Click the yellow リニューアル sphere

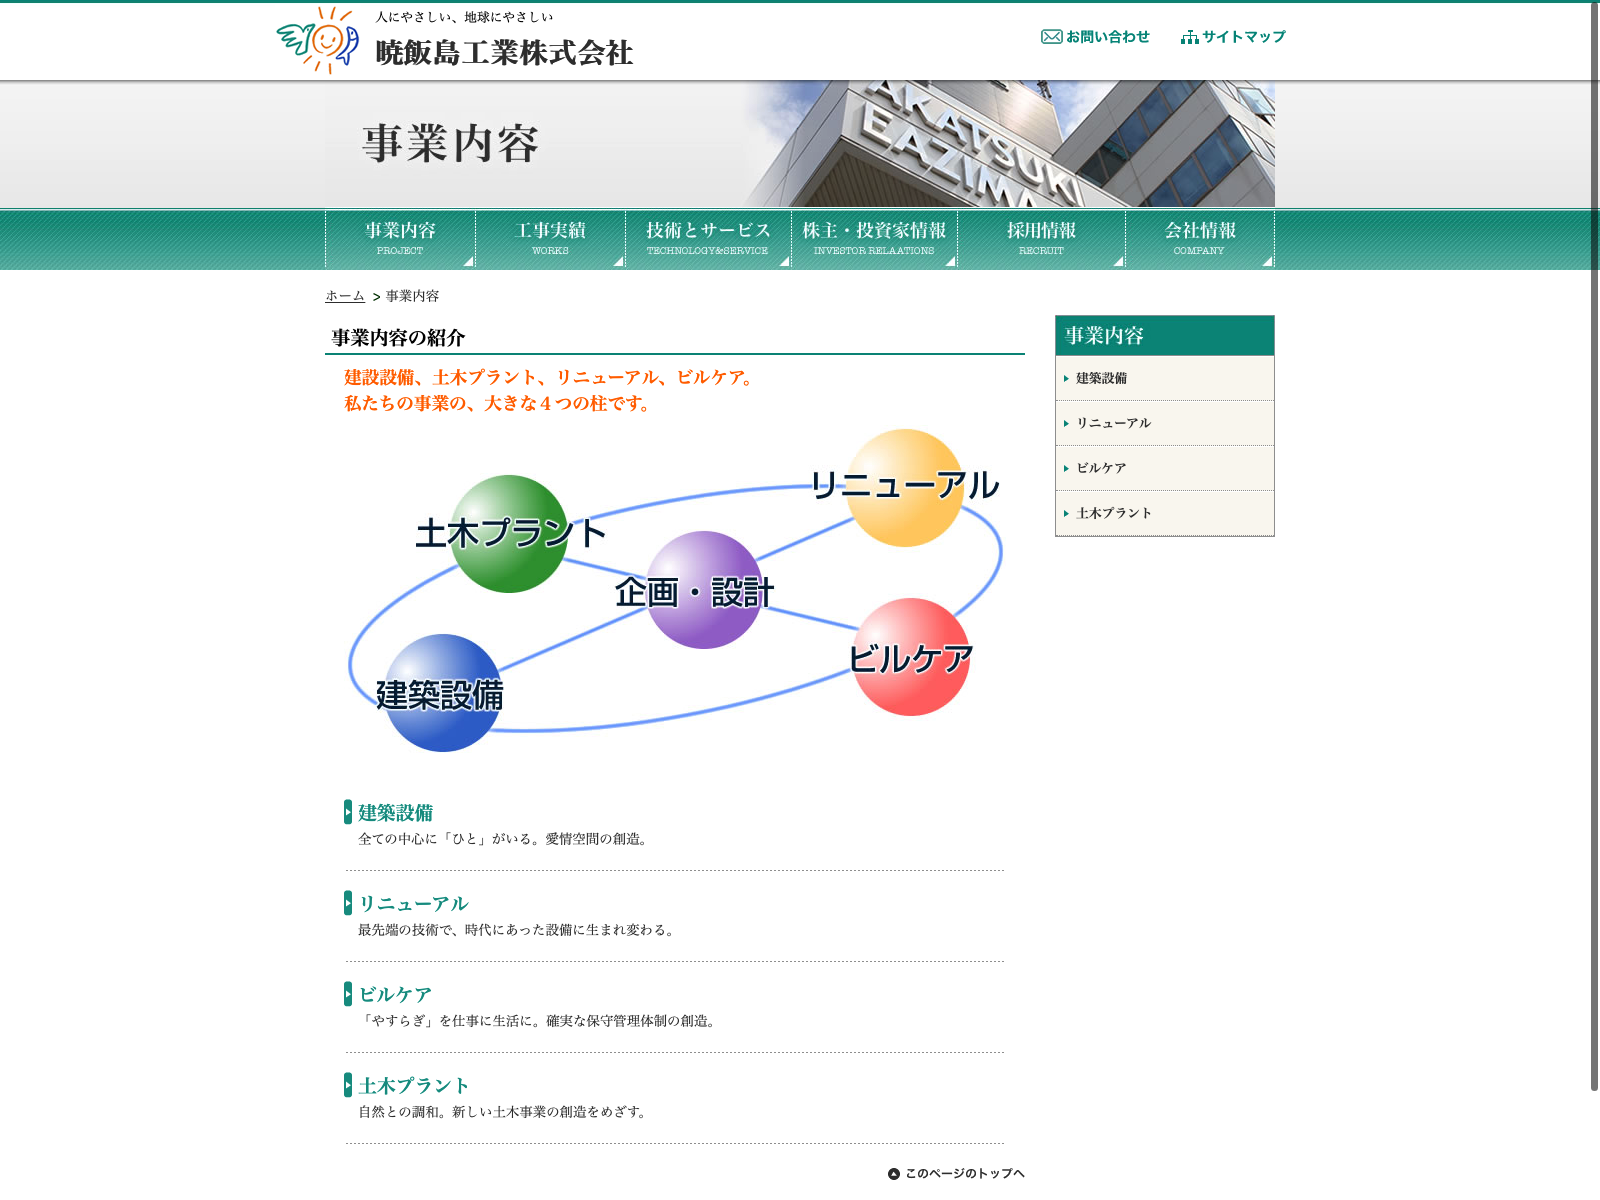904,487
